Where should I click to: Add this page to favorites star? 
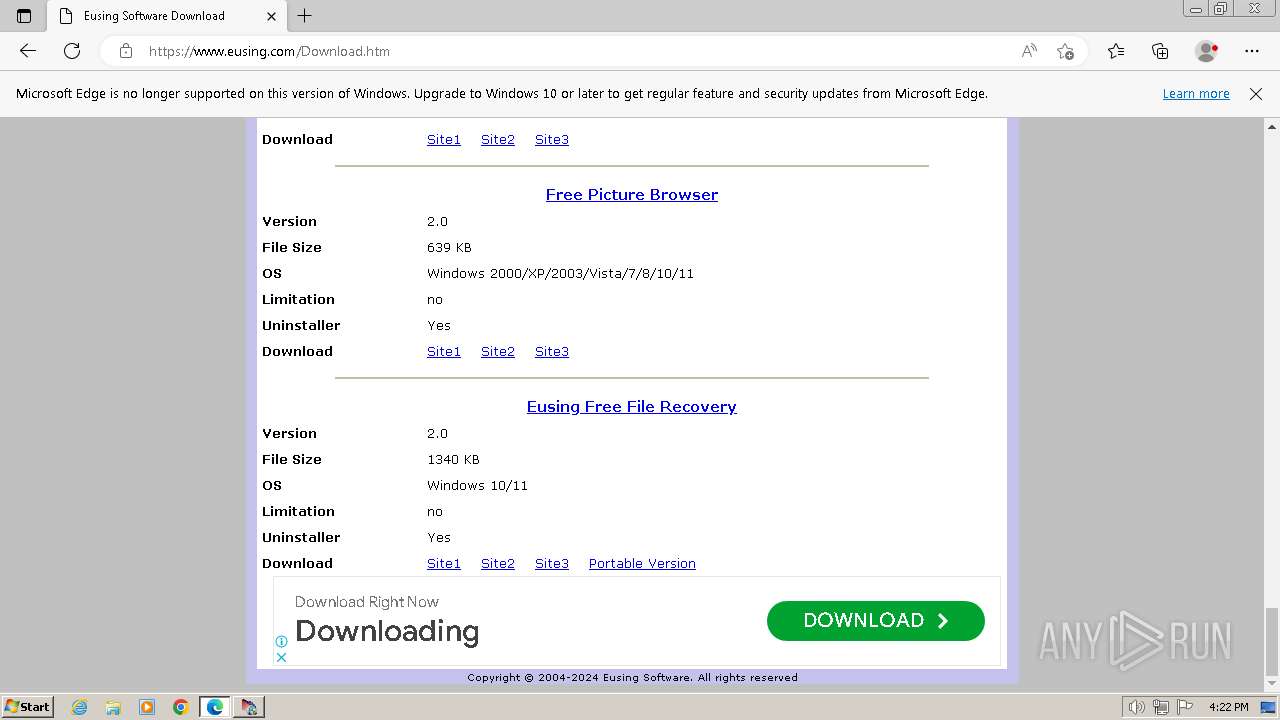[x=1065, y=51]
